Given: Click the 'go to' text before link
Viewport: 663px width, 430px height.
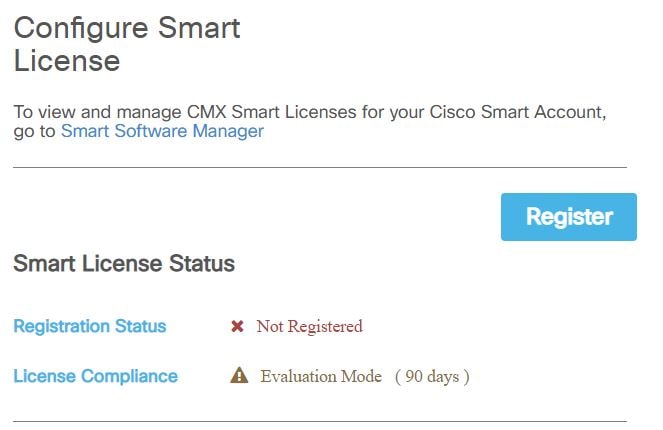Looking at the screenshot, I should [34, 131].
